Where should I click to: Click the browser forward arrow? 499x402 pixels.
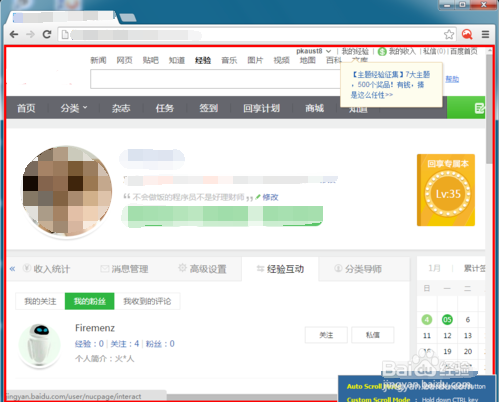point(30,34)
